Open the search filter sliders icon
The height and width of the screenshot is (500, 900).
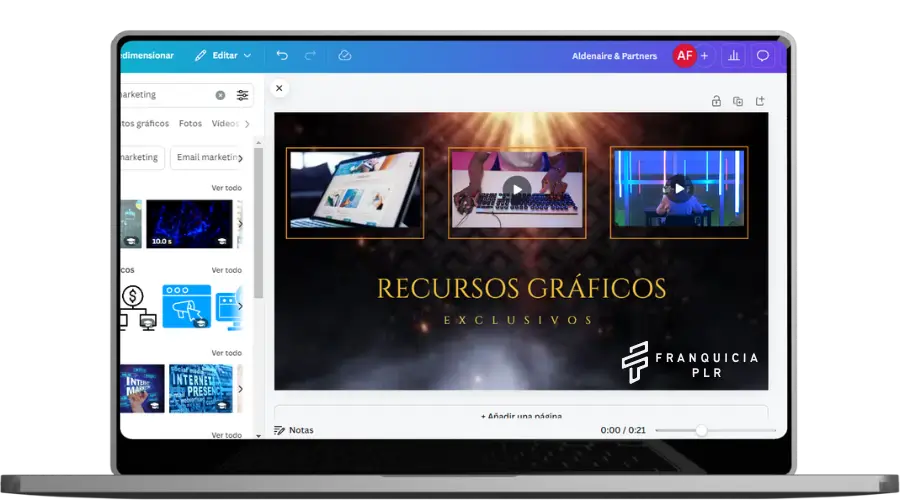pyautogui.click(x=242, y=95)
